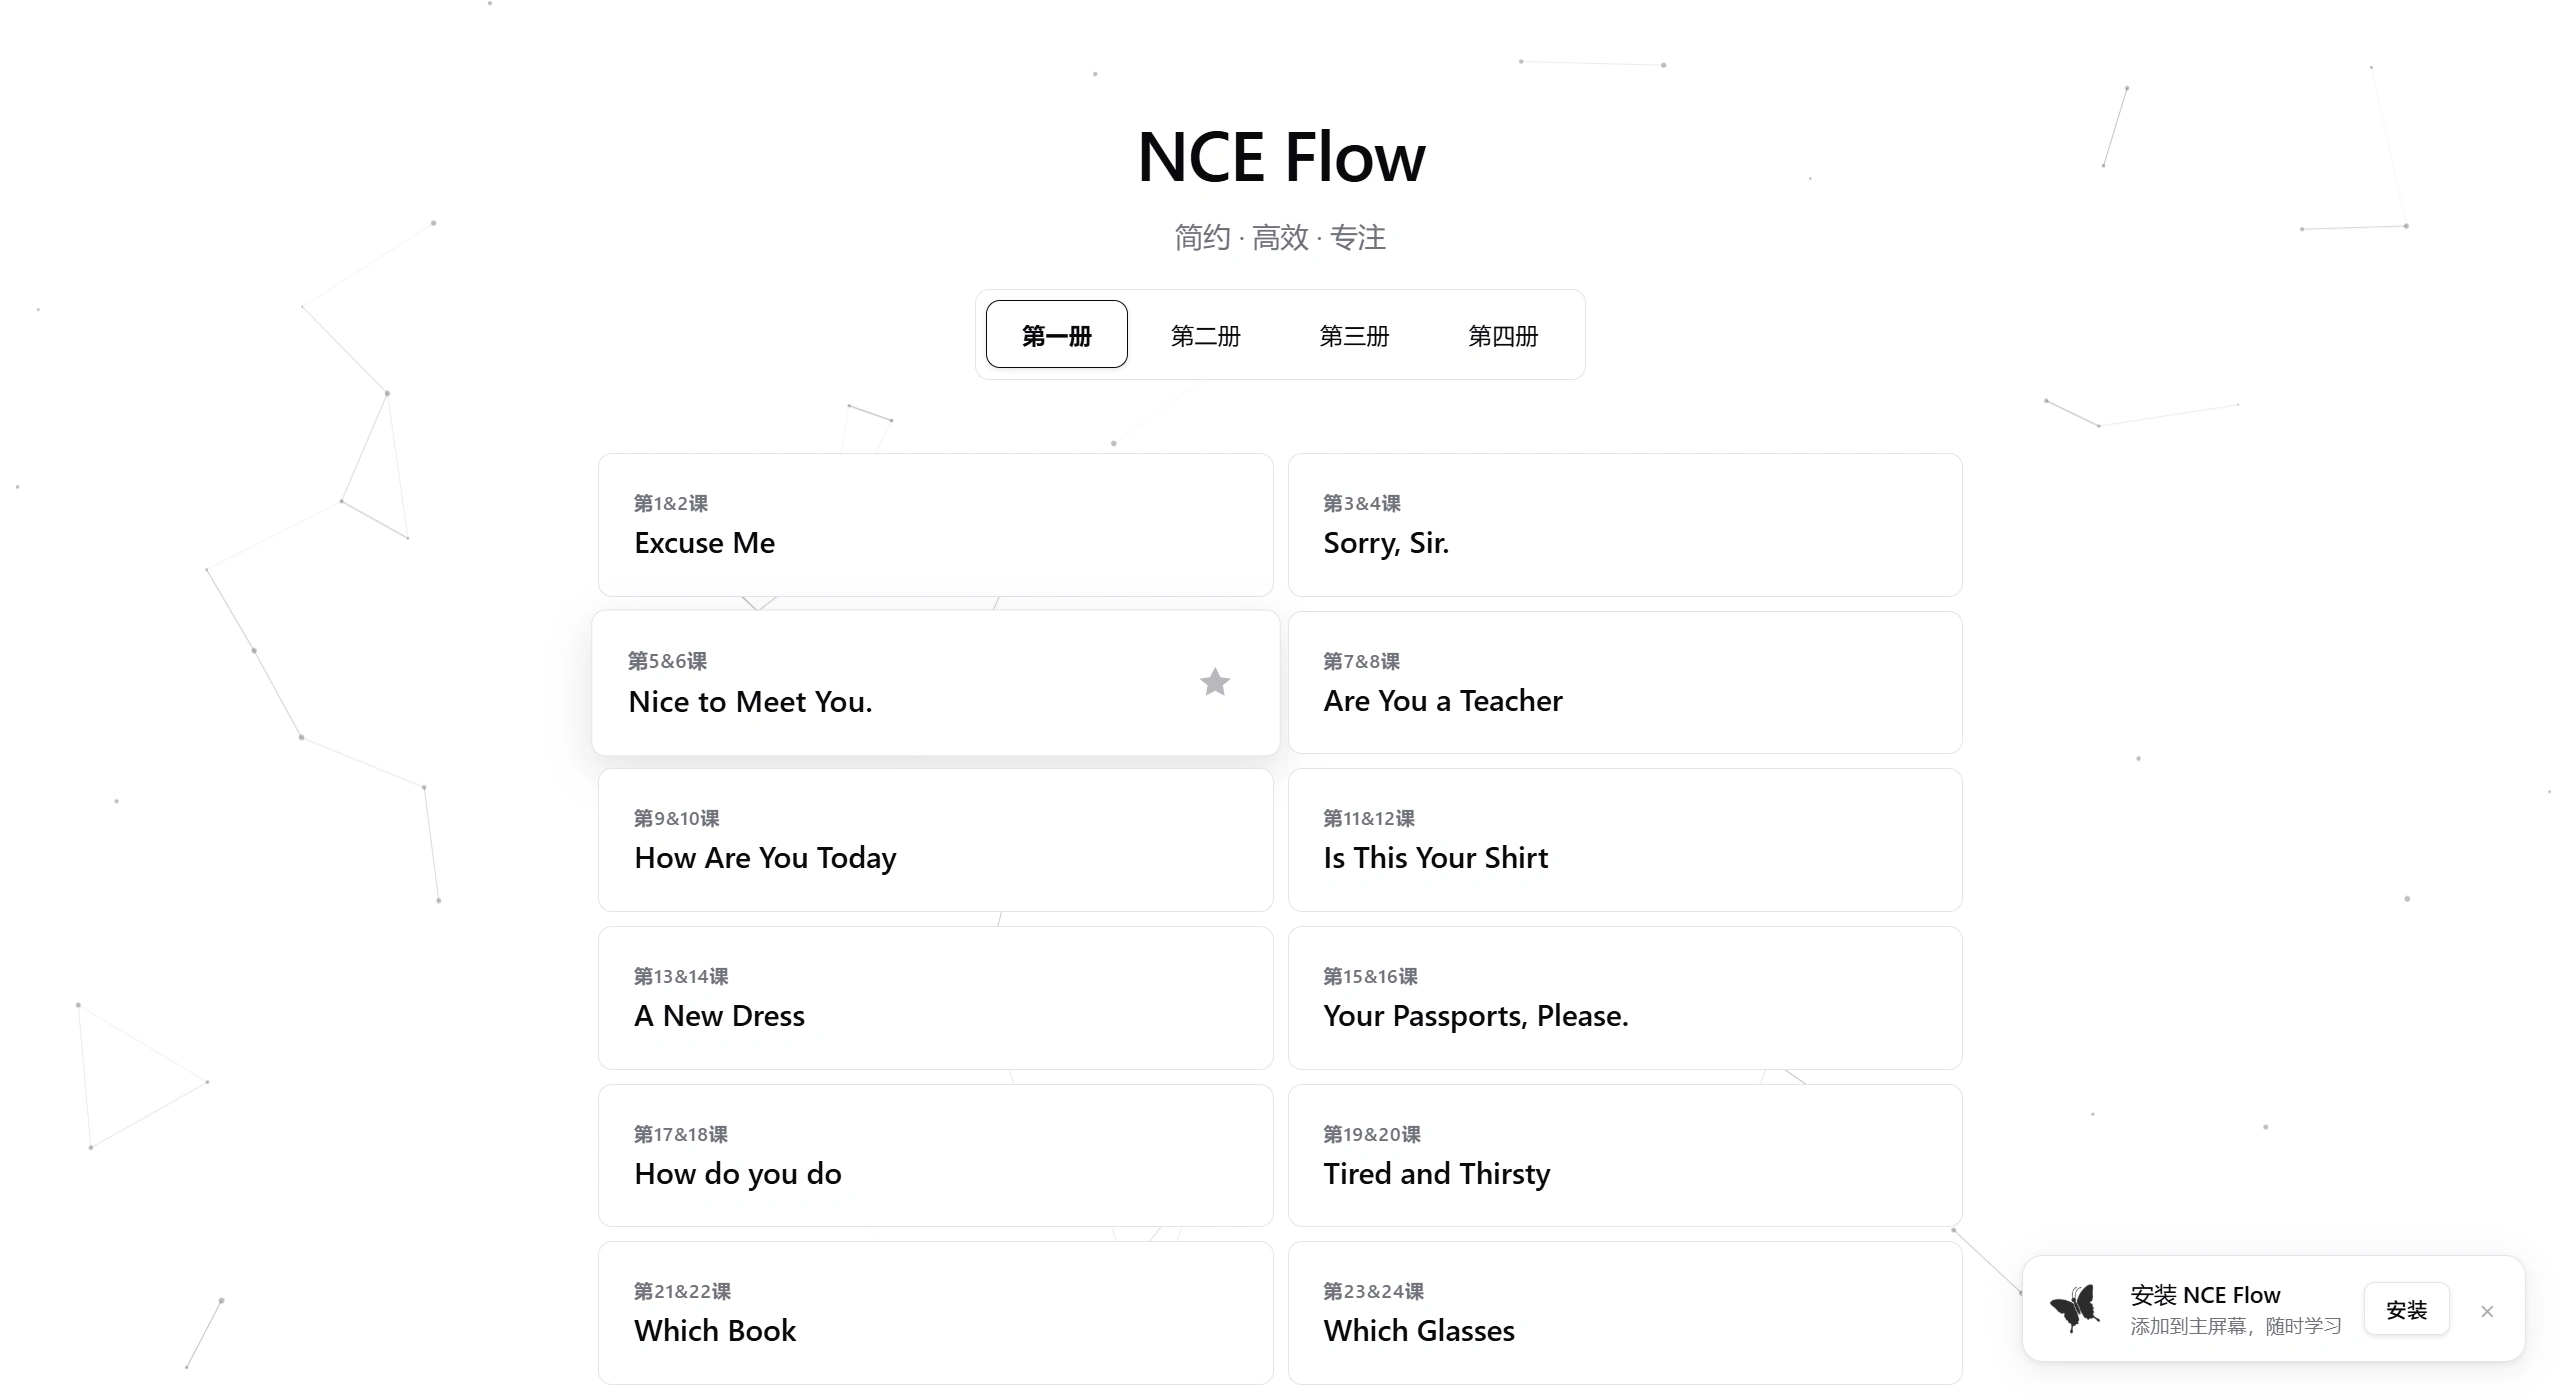Dismiss the 安装 NCE Flow prompt

[x=2489, y=1310]
